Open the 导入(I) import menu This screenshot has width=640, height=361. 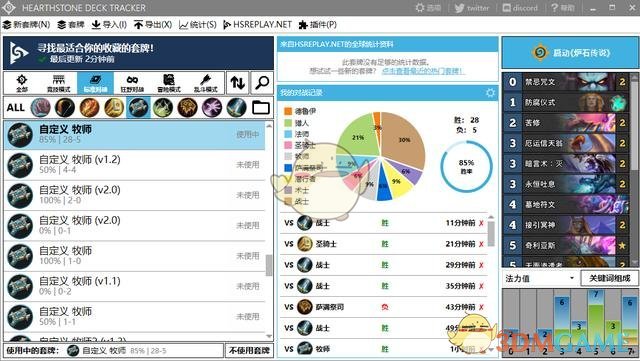click(x=109, y=25)
